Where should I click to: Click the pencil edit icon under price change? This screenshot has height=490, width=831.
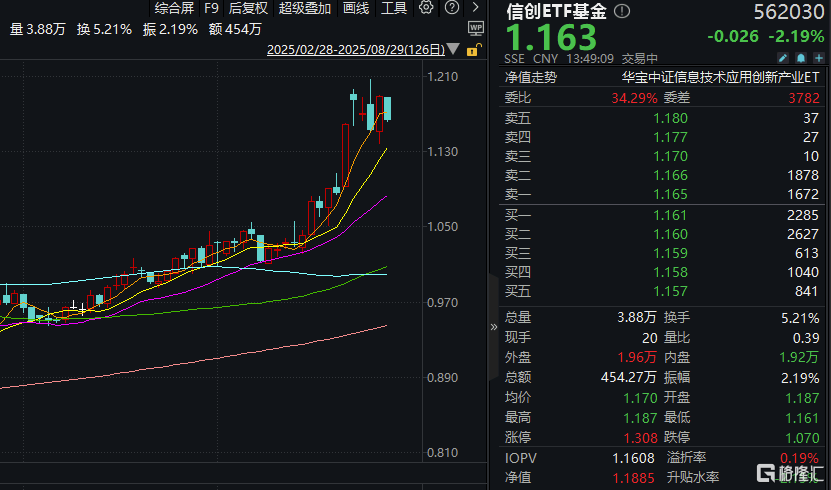click(783, 58)
